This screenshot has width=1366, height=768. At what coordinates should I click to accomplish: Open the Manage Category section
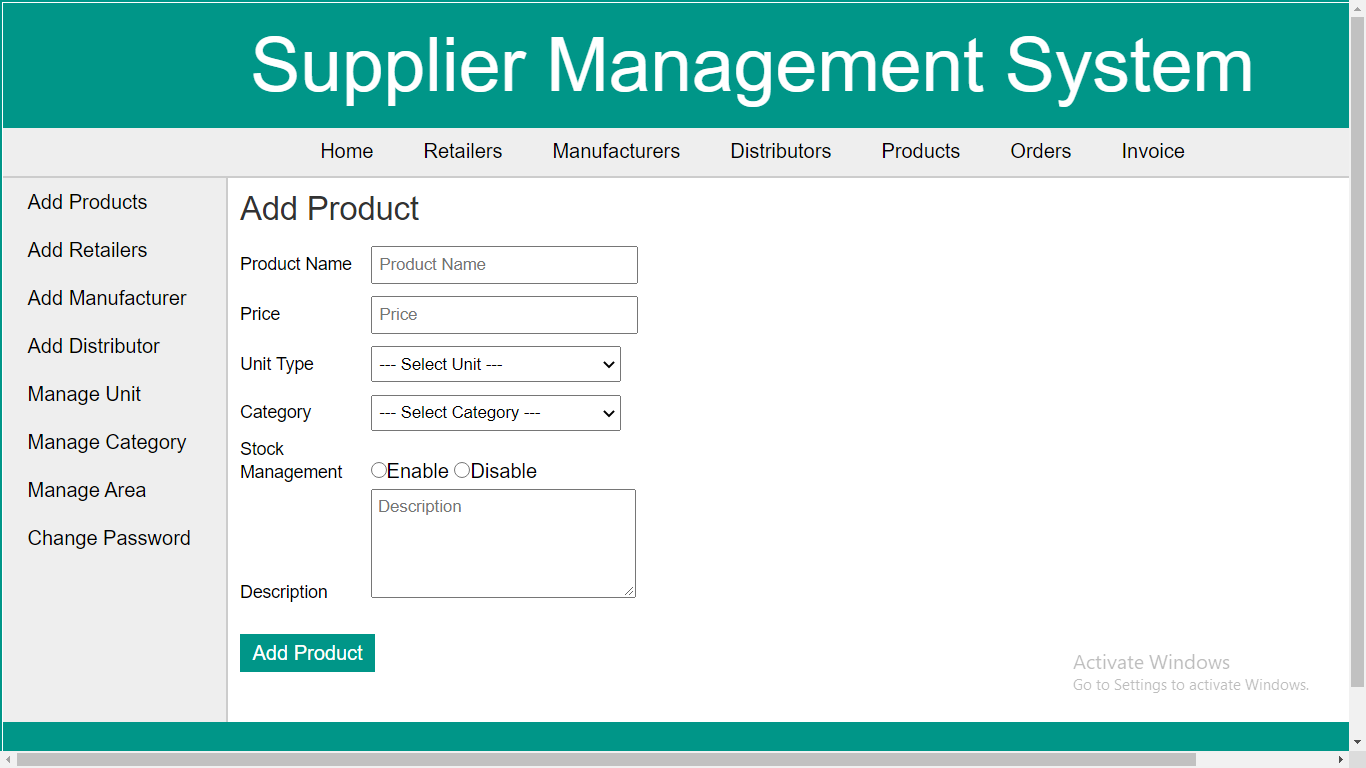click(x=106, y=442)
